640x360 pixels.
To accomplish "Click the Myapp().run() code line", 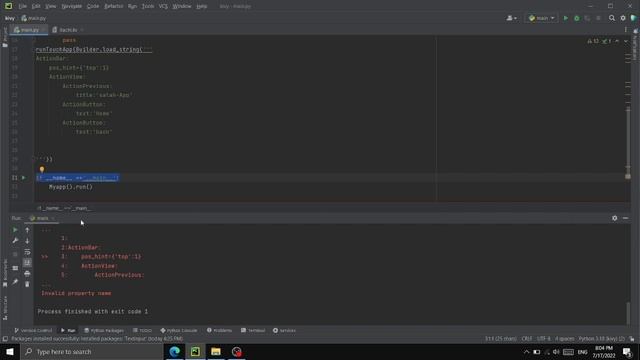I will click(71, 187).
